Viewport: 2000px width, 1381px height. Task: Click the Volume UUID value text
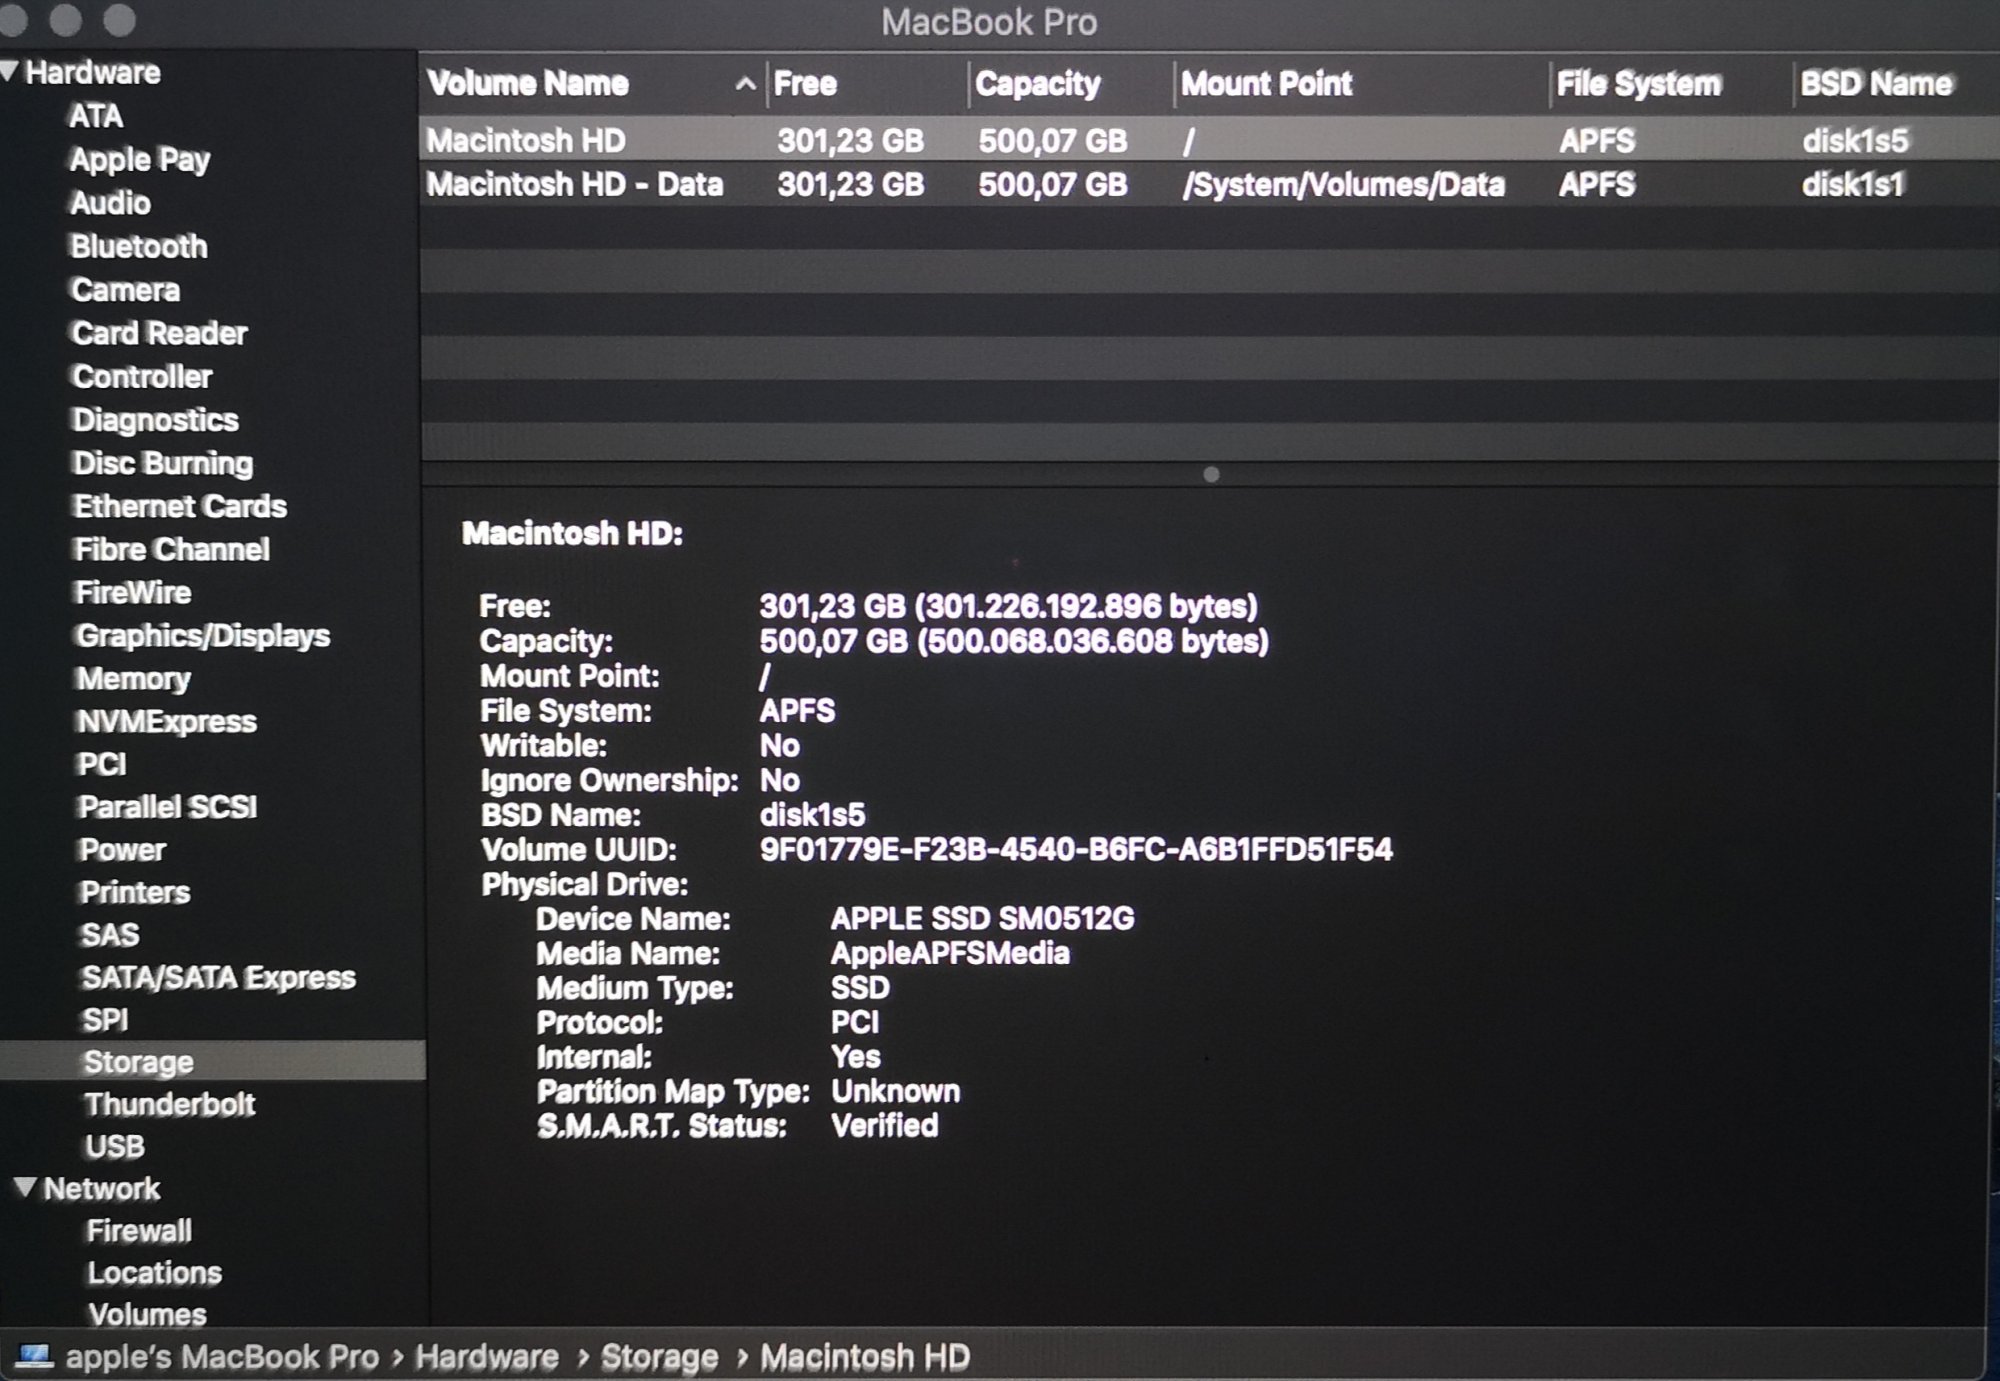[x=1076, y=849]
